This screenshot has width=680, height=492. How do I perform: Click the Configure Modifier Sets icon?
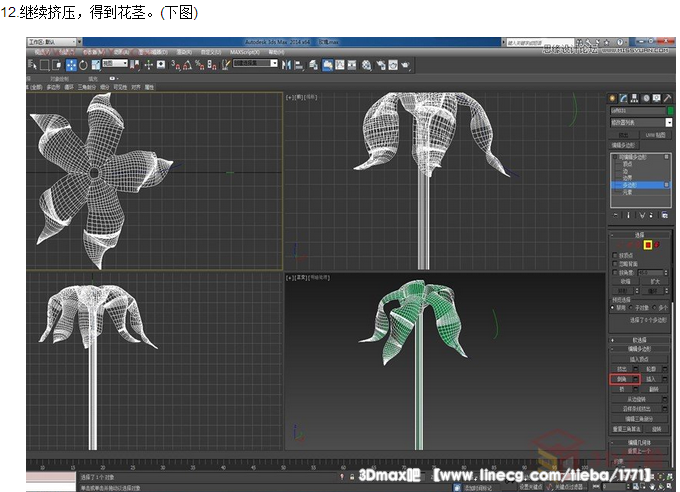point(665,215)
